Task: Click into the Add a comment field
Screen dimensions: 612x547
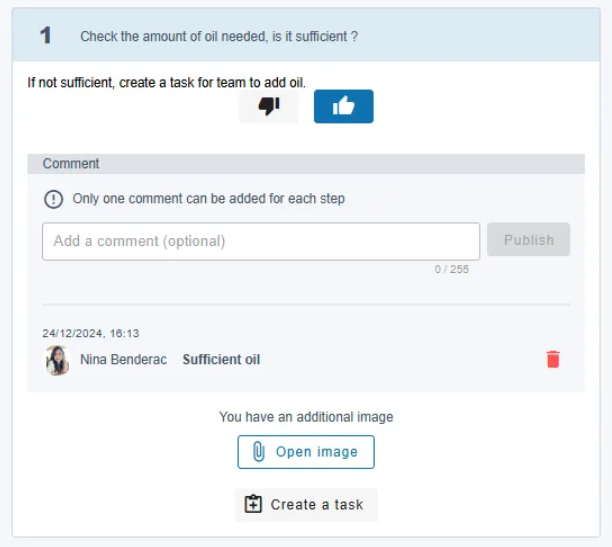Action: [x=261, y=241]
